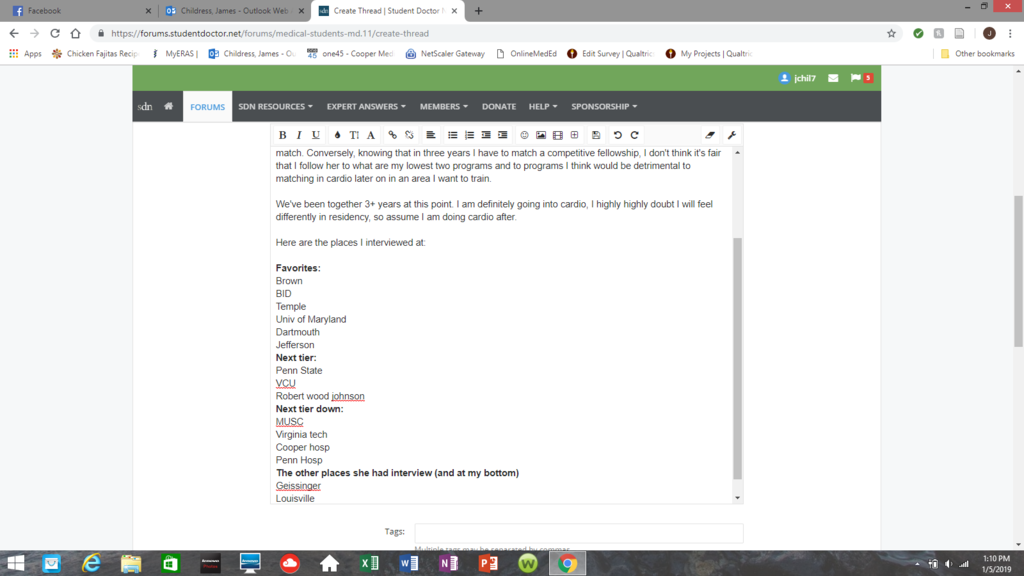
Task: Open insert special content menu
Action: [575, 135]
